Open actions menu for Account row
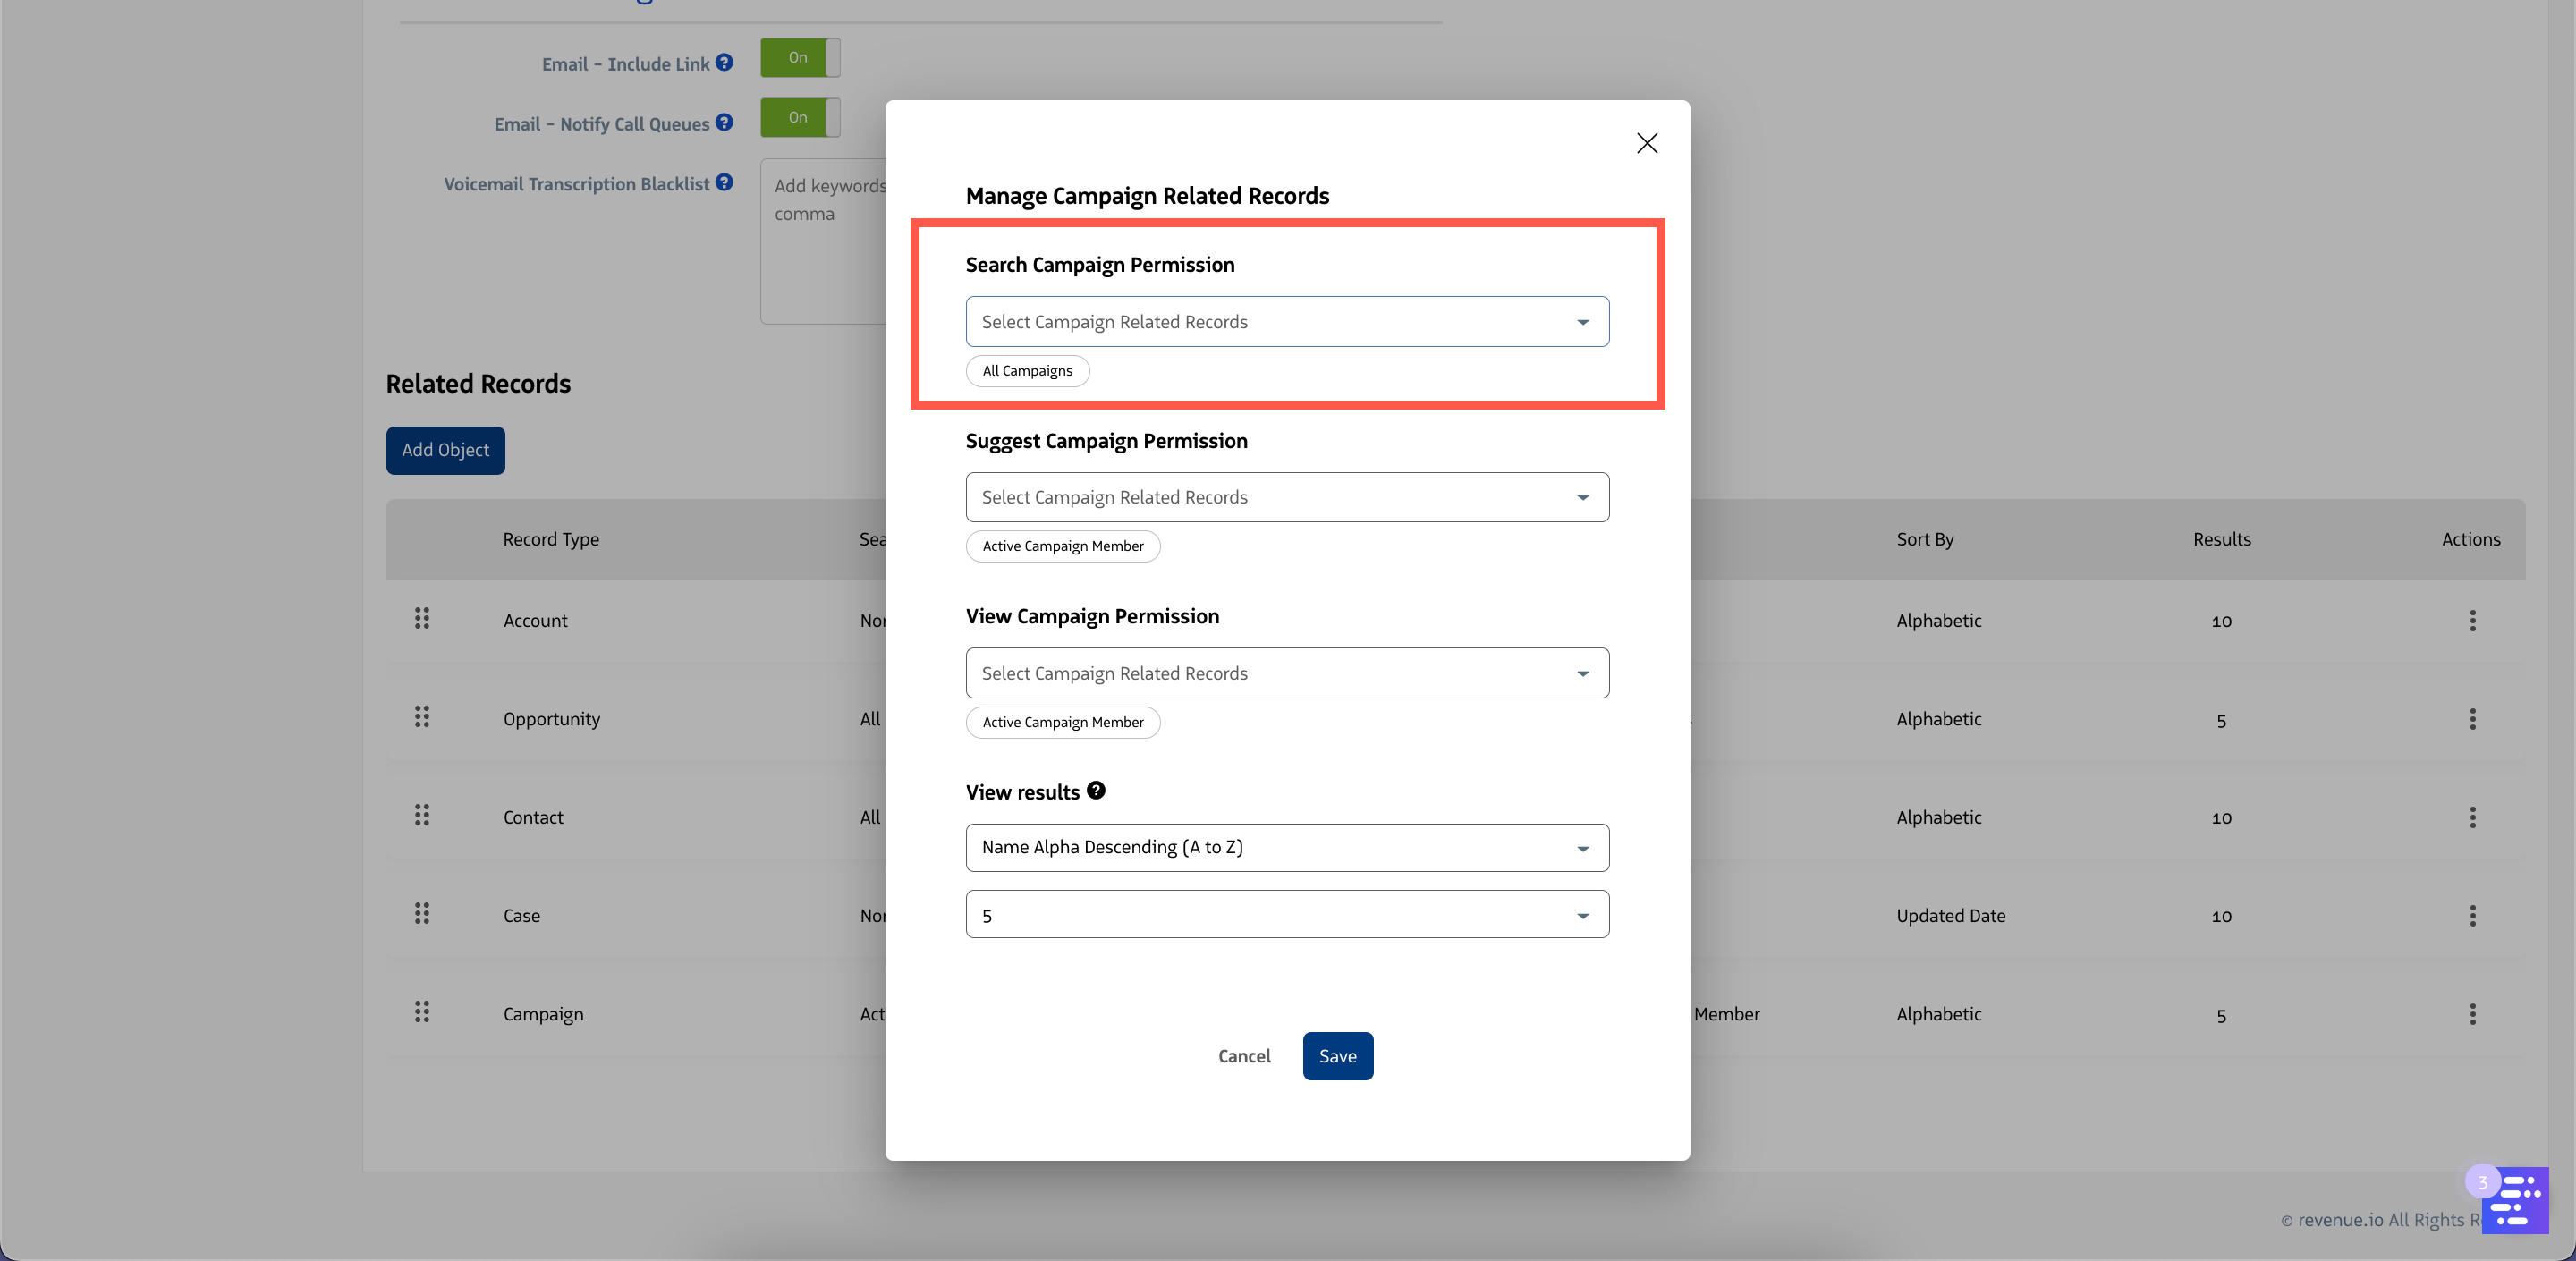2576x1261 pixels. [2472, 620]
